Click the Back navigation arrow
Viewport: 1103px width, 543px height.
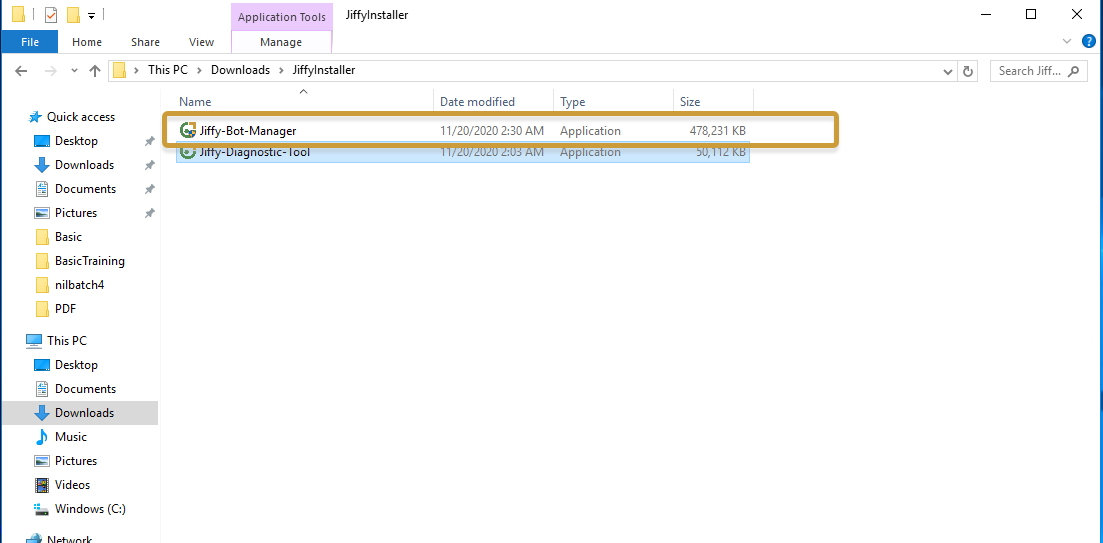[23, 71]
